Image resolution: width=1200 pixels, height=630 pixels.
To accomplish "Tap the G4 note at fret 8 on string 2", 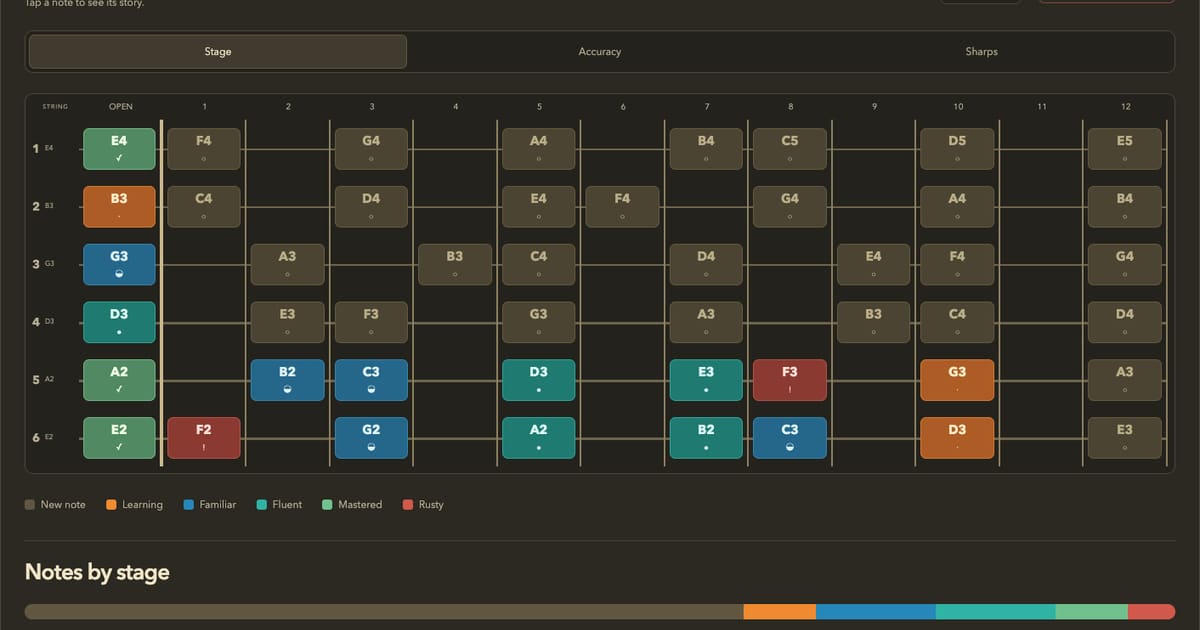I will coord(790,207).
